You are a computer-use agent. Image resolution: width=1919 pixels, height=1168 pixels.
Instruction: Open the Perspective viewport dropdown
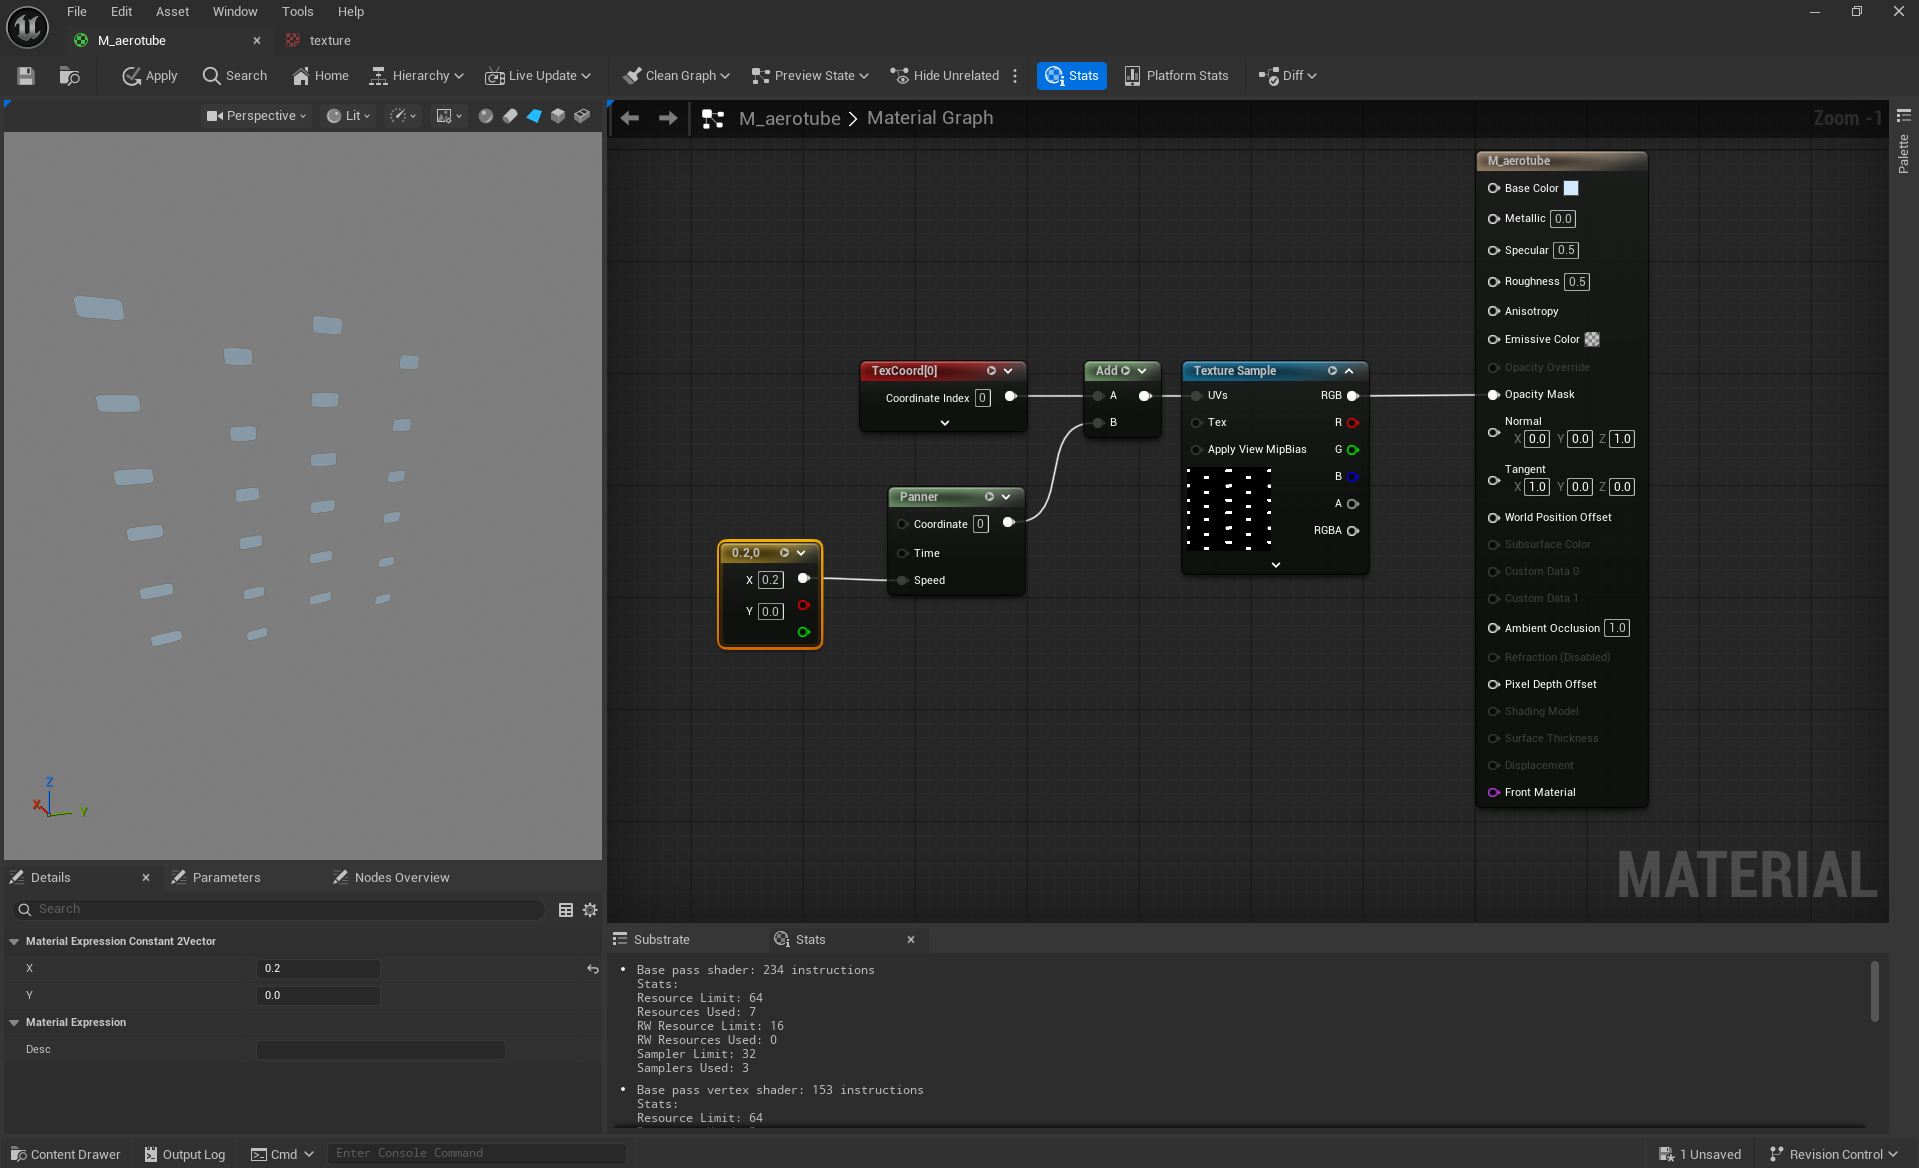[256, 116]
